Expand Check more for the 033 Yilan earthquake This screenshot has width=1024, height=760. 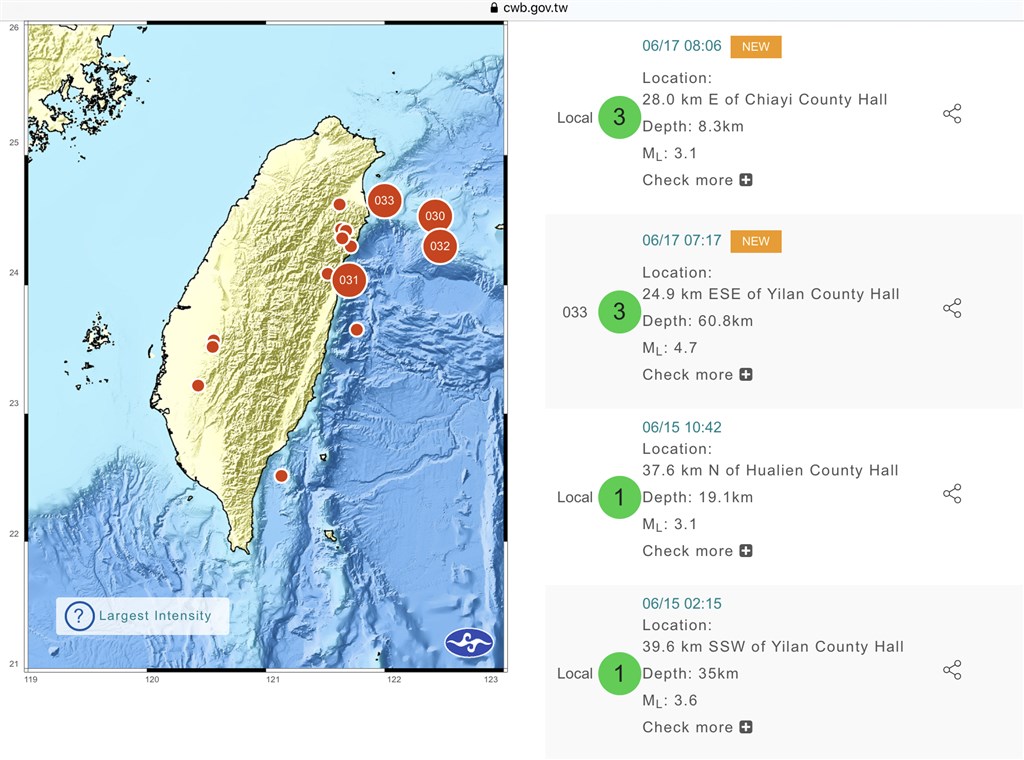click(x=745, y=375)
